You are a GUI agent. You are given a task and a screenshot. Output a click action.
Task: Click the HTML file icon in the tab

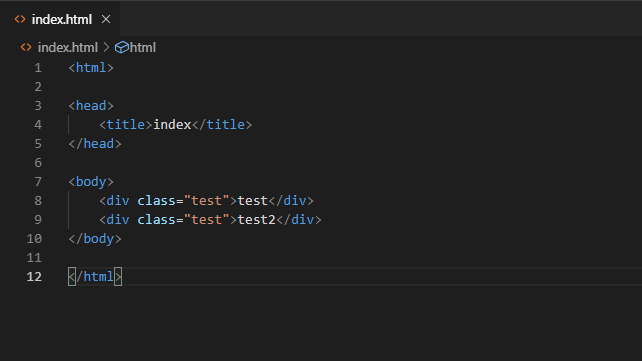pyautogui.click(x=20, y=19)
